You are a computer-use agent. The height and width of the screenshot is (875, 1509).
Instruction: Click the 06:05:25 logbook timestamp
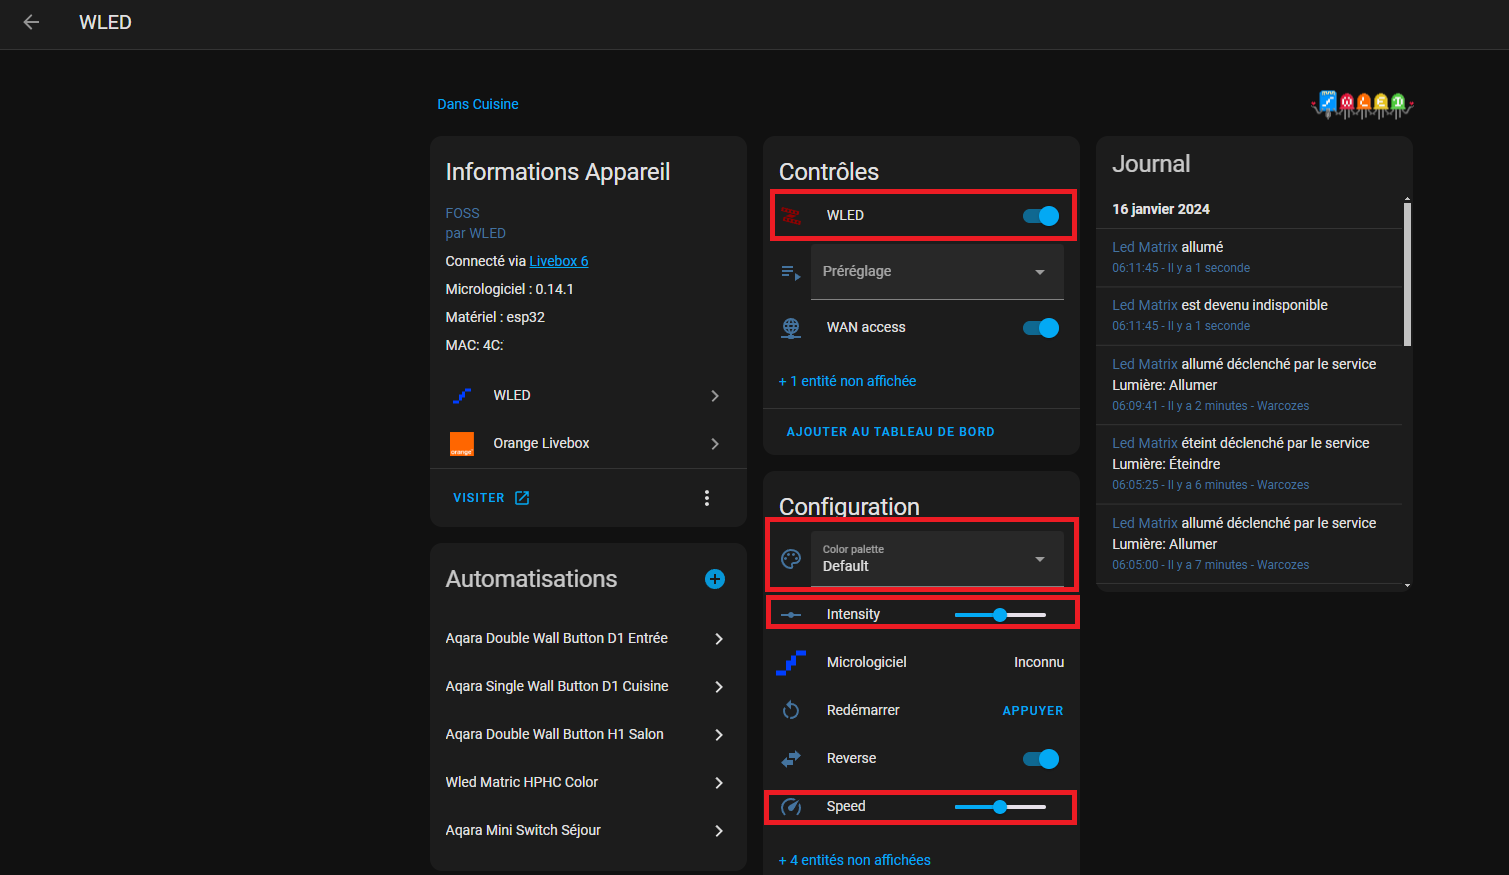(x=1135, y=485)
